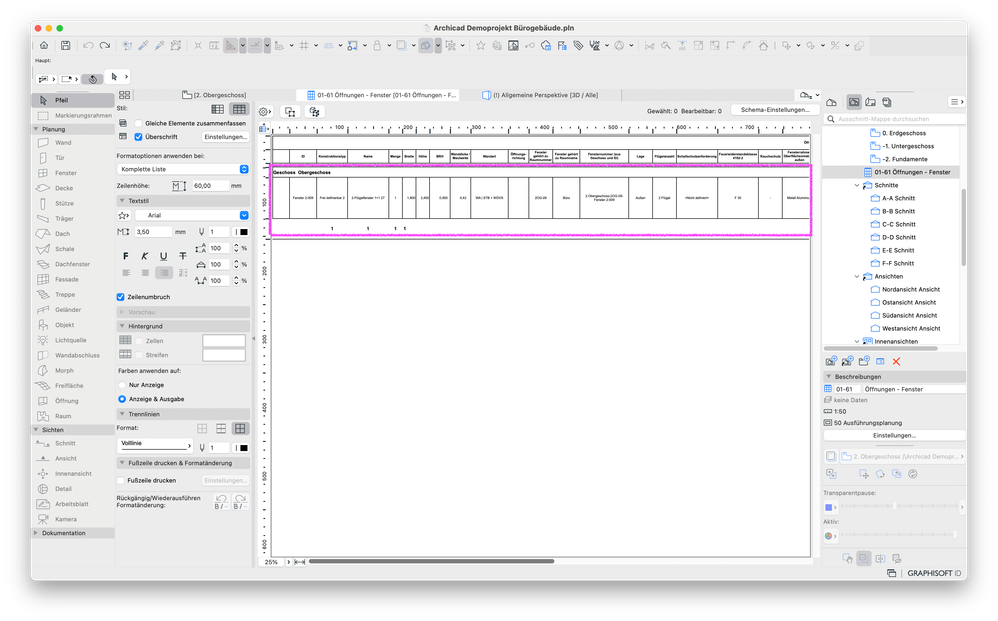Toggle the Zellen background checkbox
998x621 pixels.
[139, 341]
